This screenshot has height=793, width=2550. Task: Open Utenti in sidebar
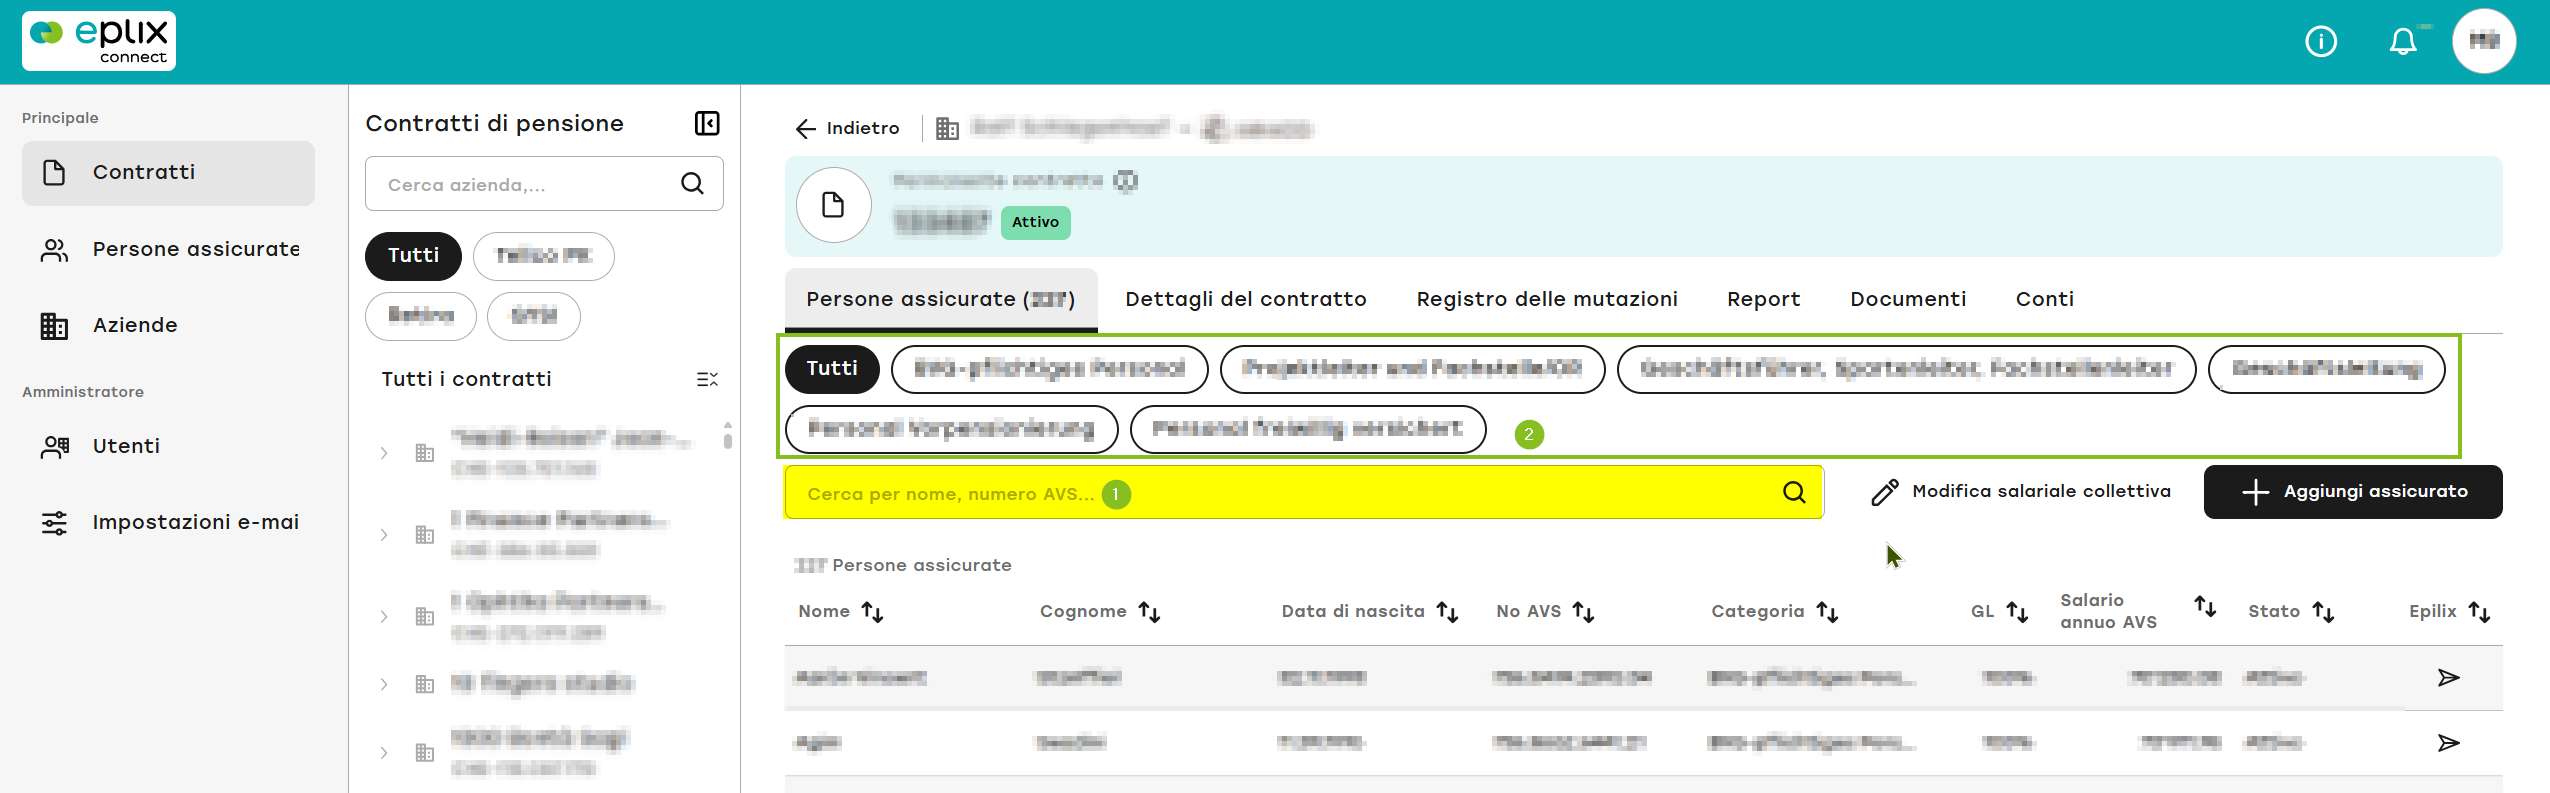pos(168,446)
